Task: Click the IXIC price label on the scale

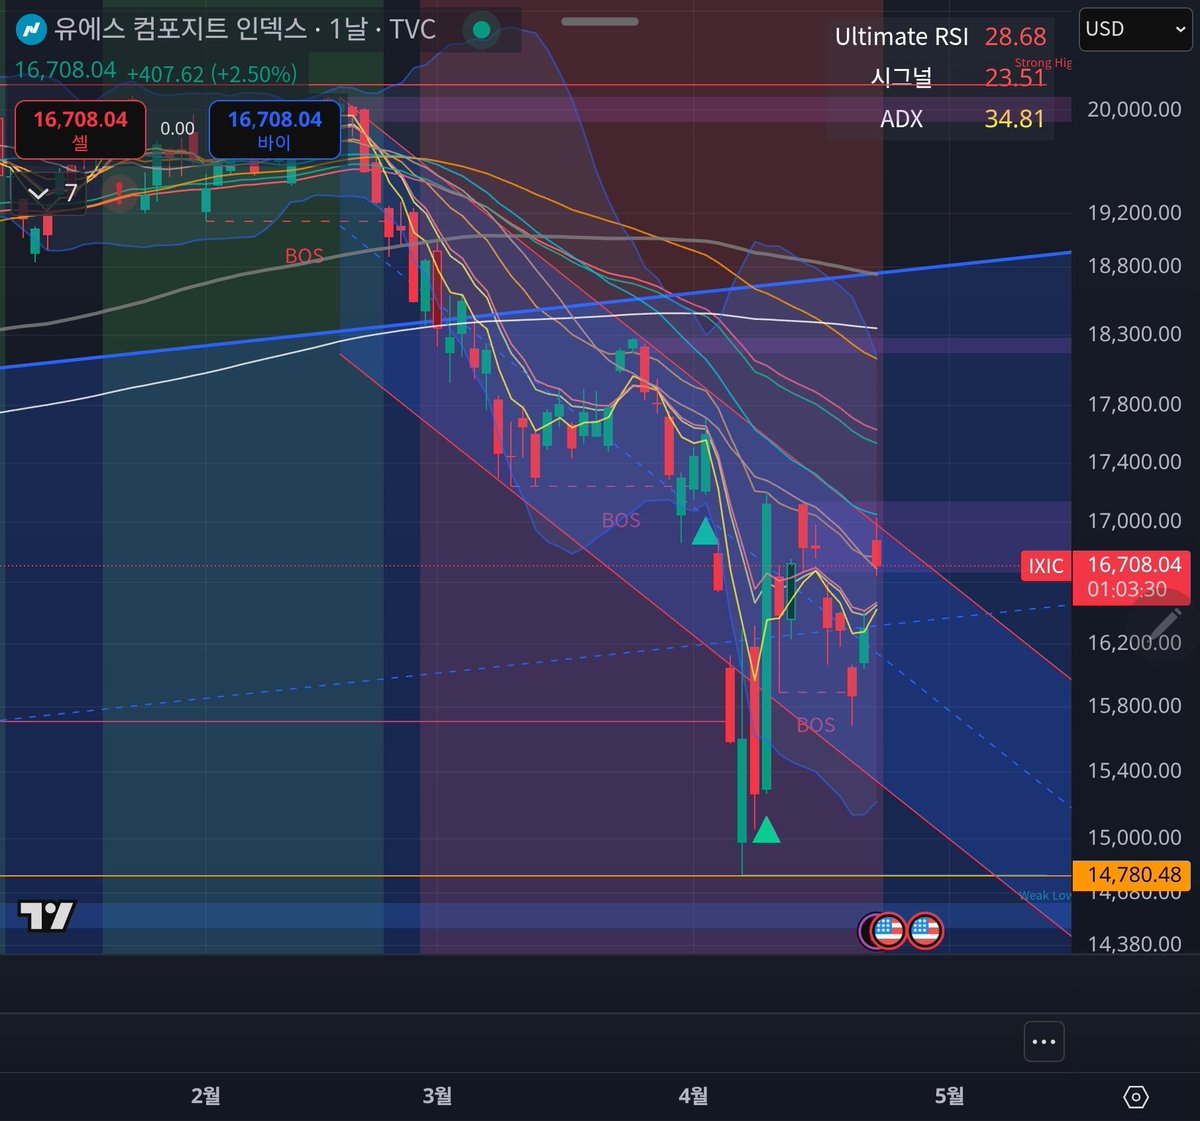Action: coord(1046,566)
